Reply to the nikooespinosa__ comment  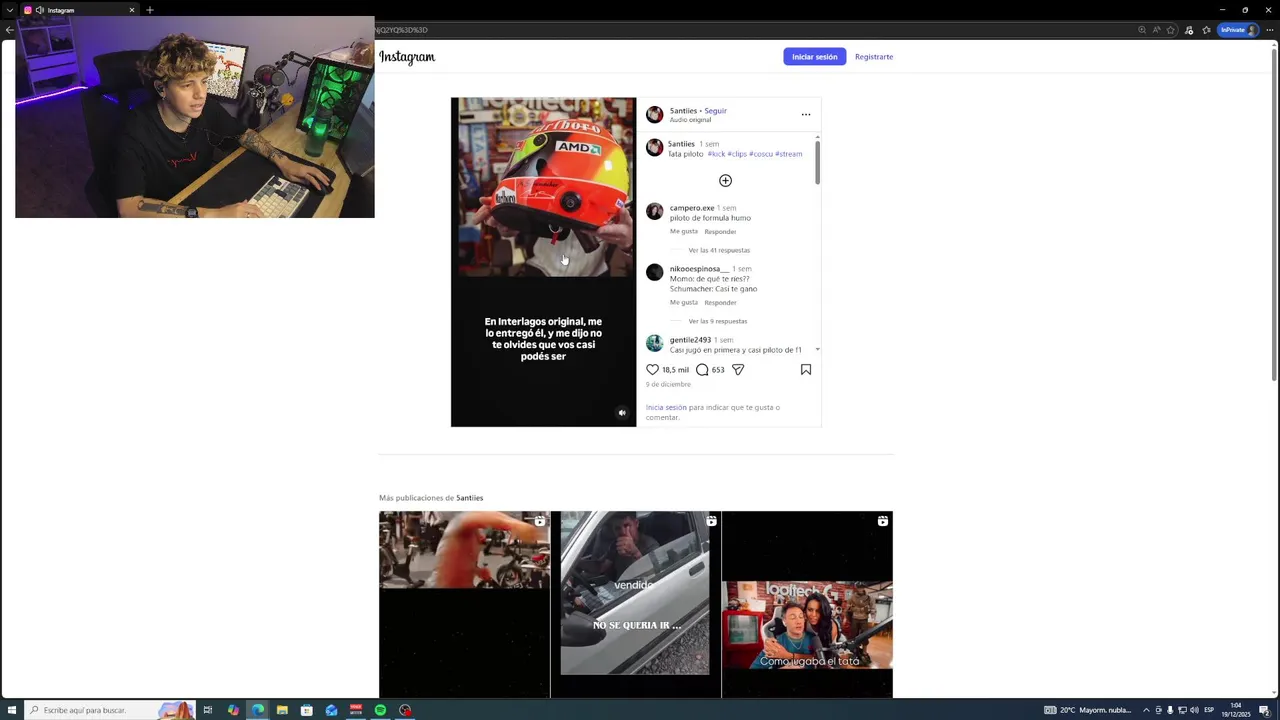pyautogui.click(x=720, y=302)
